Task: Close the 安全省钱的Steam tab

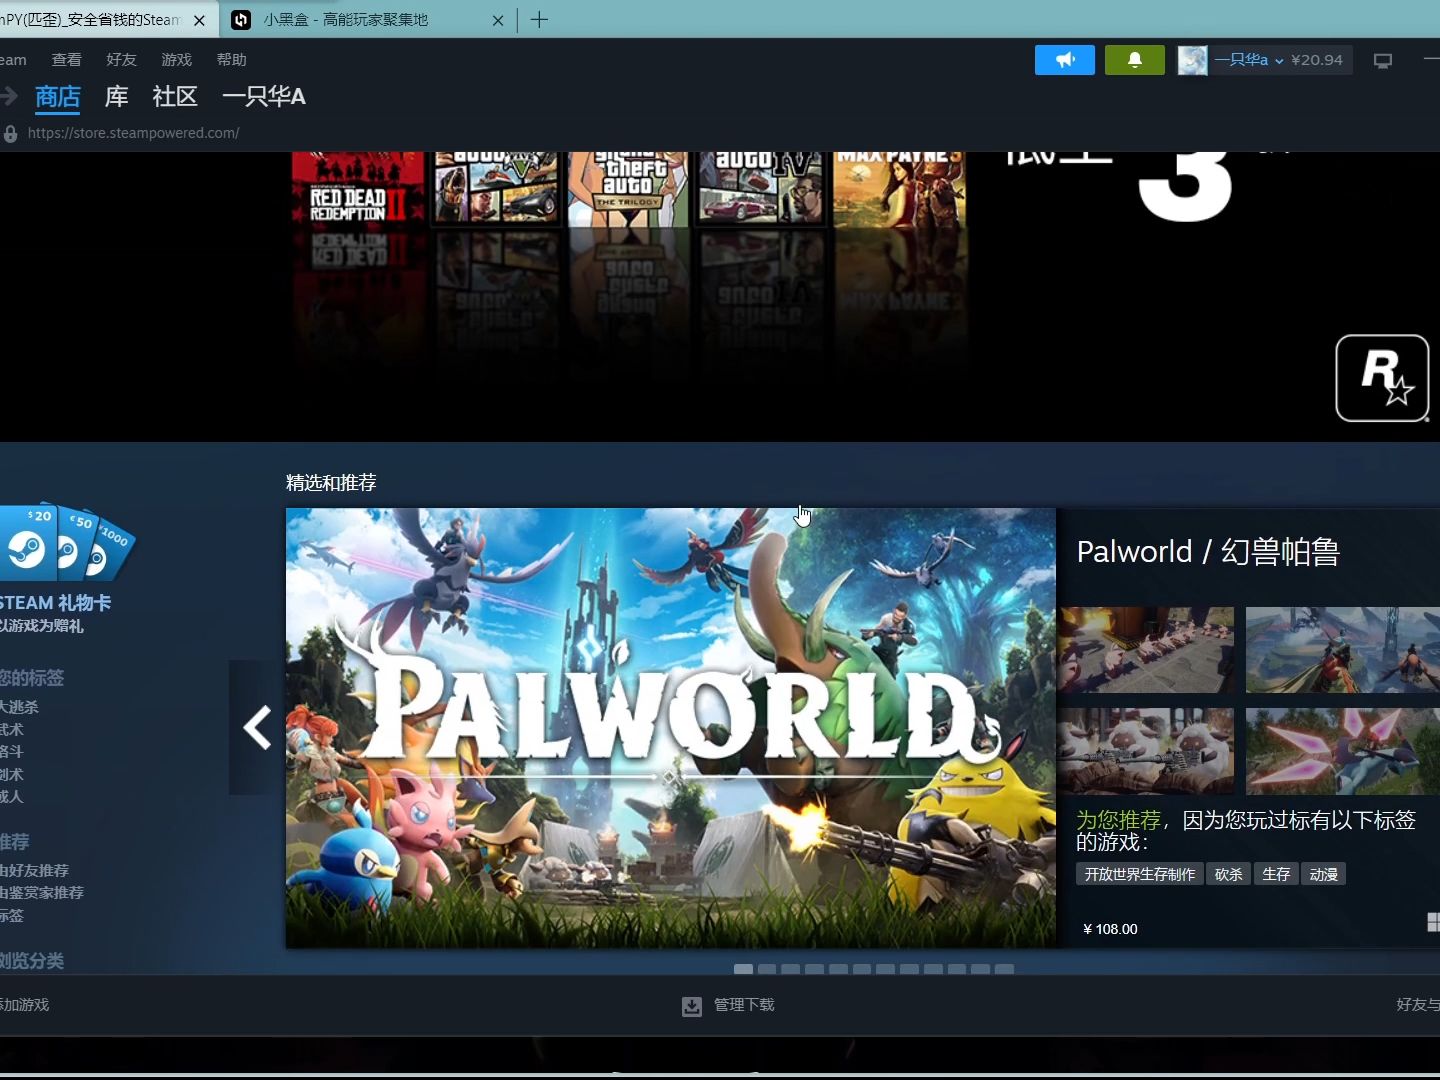Action: 199,20
